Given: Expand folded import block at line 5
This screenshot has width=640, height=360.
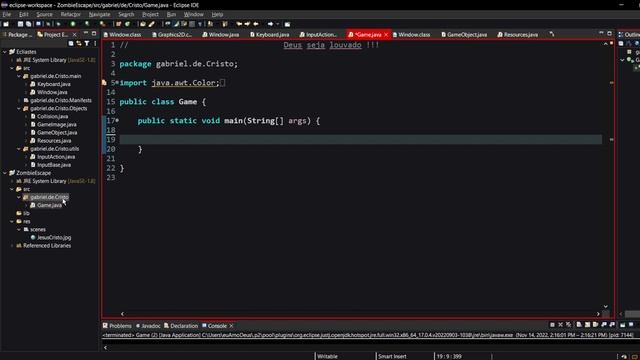Looking at the screenshot, I should pos(117,83).
